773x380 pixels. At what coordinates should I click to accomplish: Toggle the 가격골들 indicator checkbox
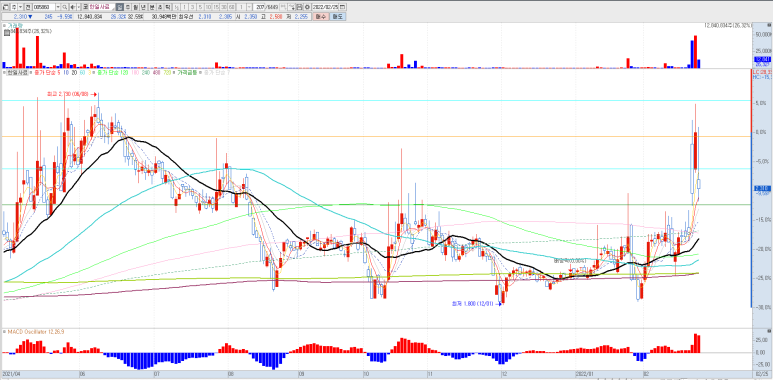[174, 72]
